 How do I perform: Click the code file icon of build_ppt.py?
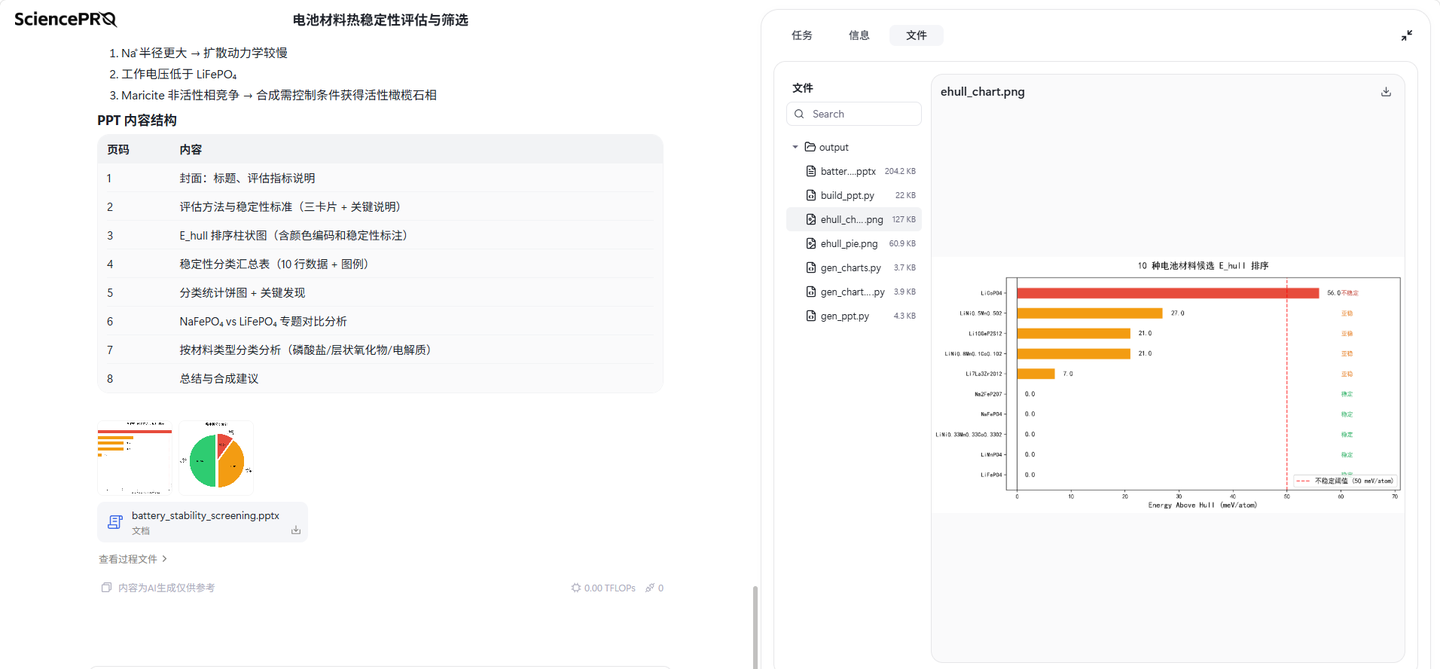coord(811,195)
